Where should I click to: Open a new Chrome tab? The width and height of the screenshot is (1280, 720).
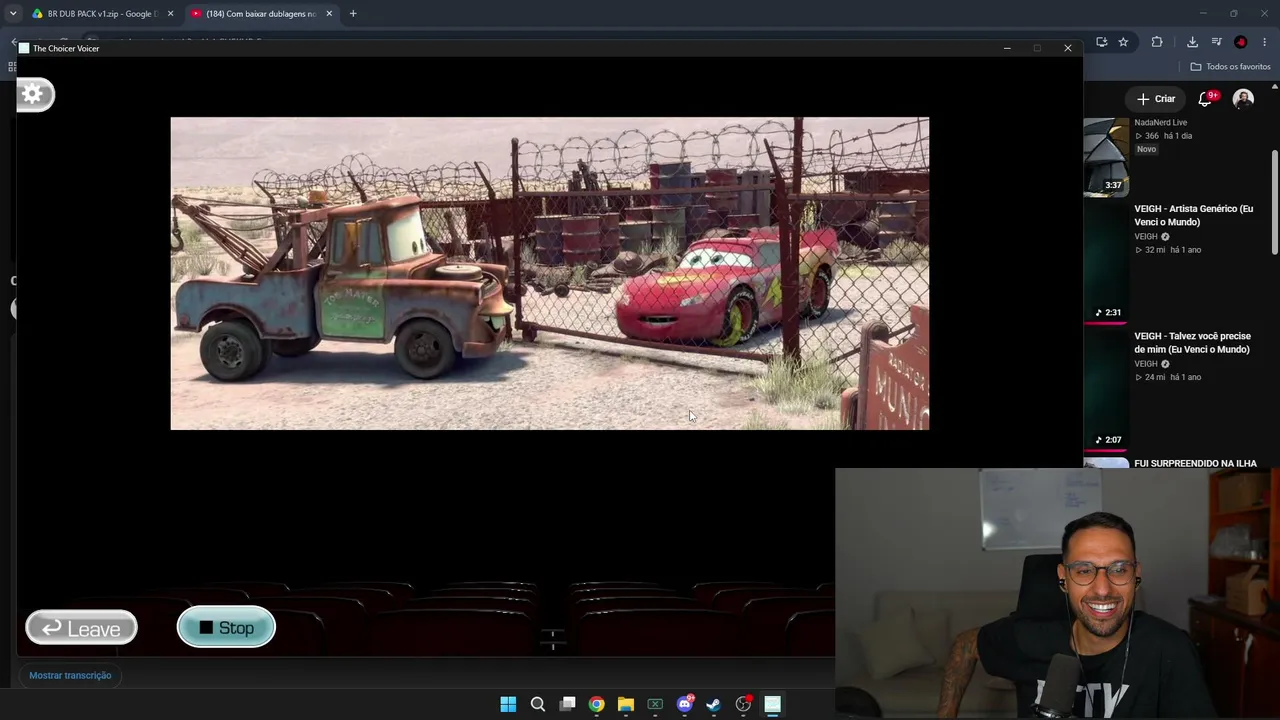353,14
